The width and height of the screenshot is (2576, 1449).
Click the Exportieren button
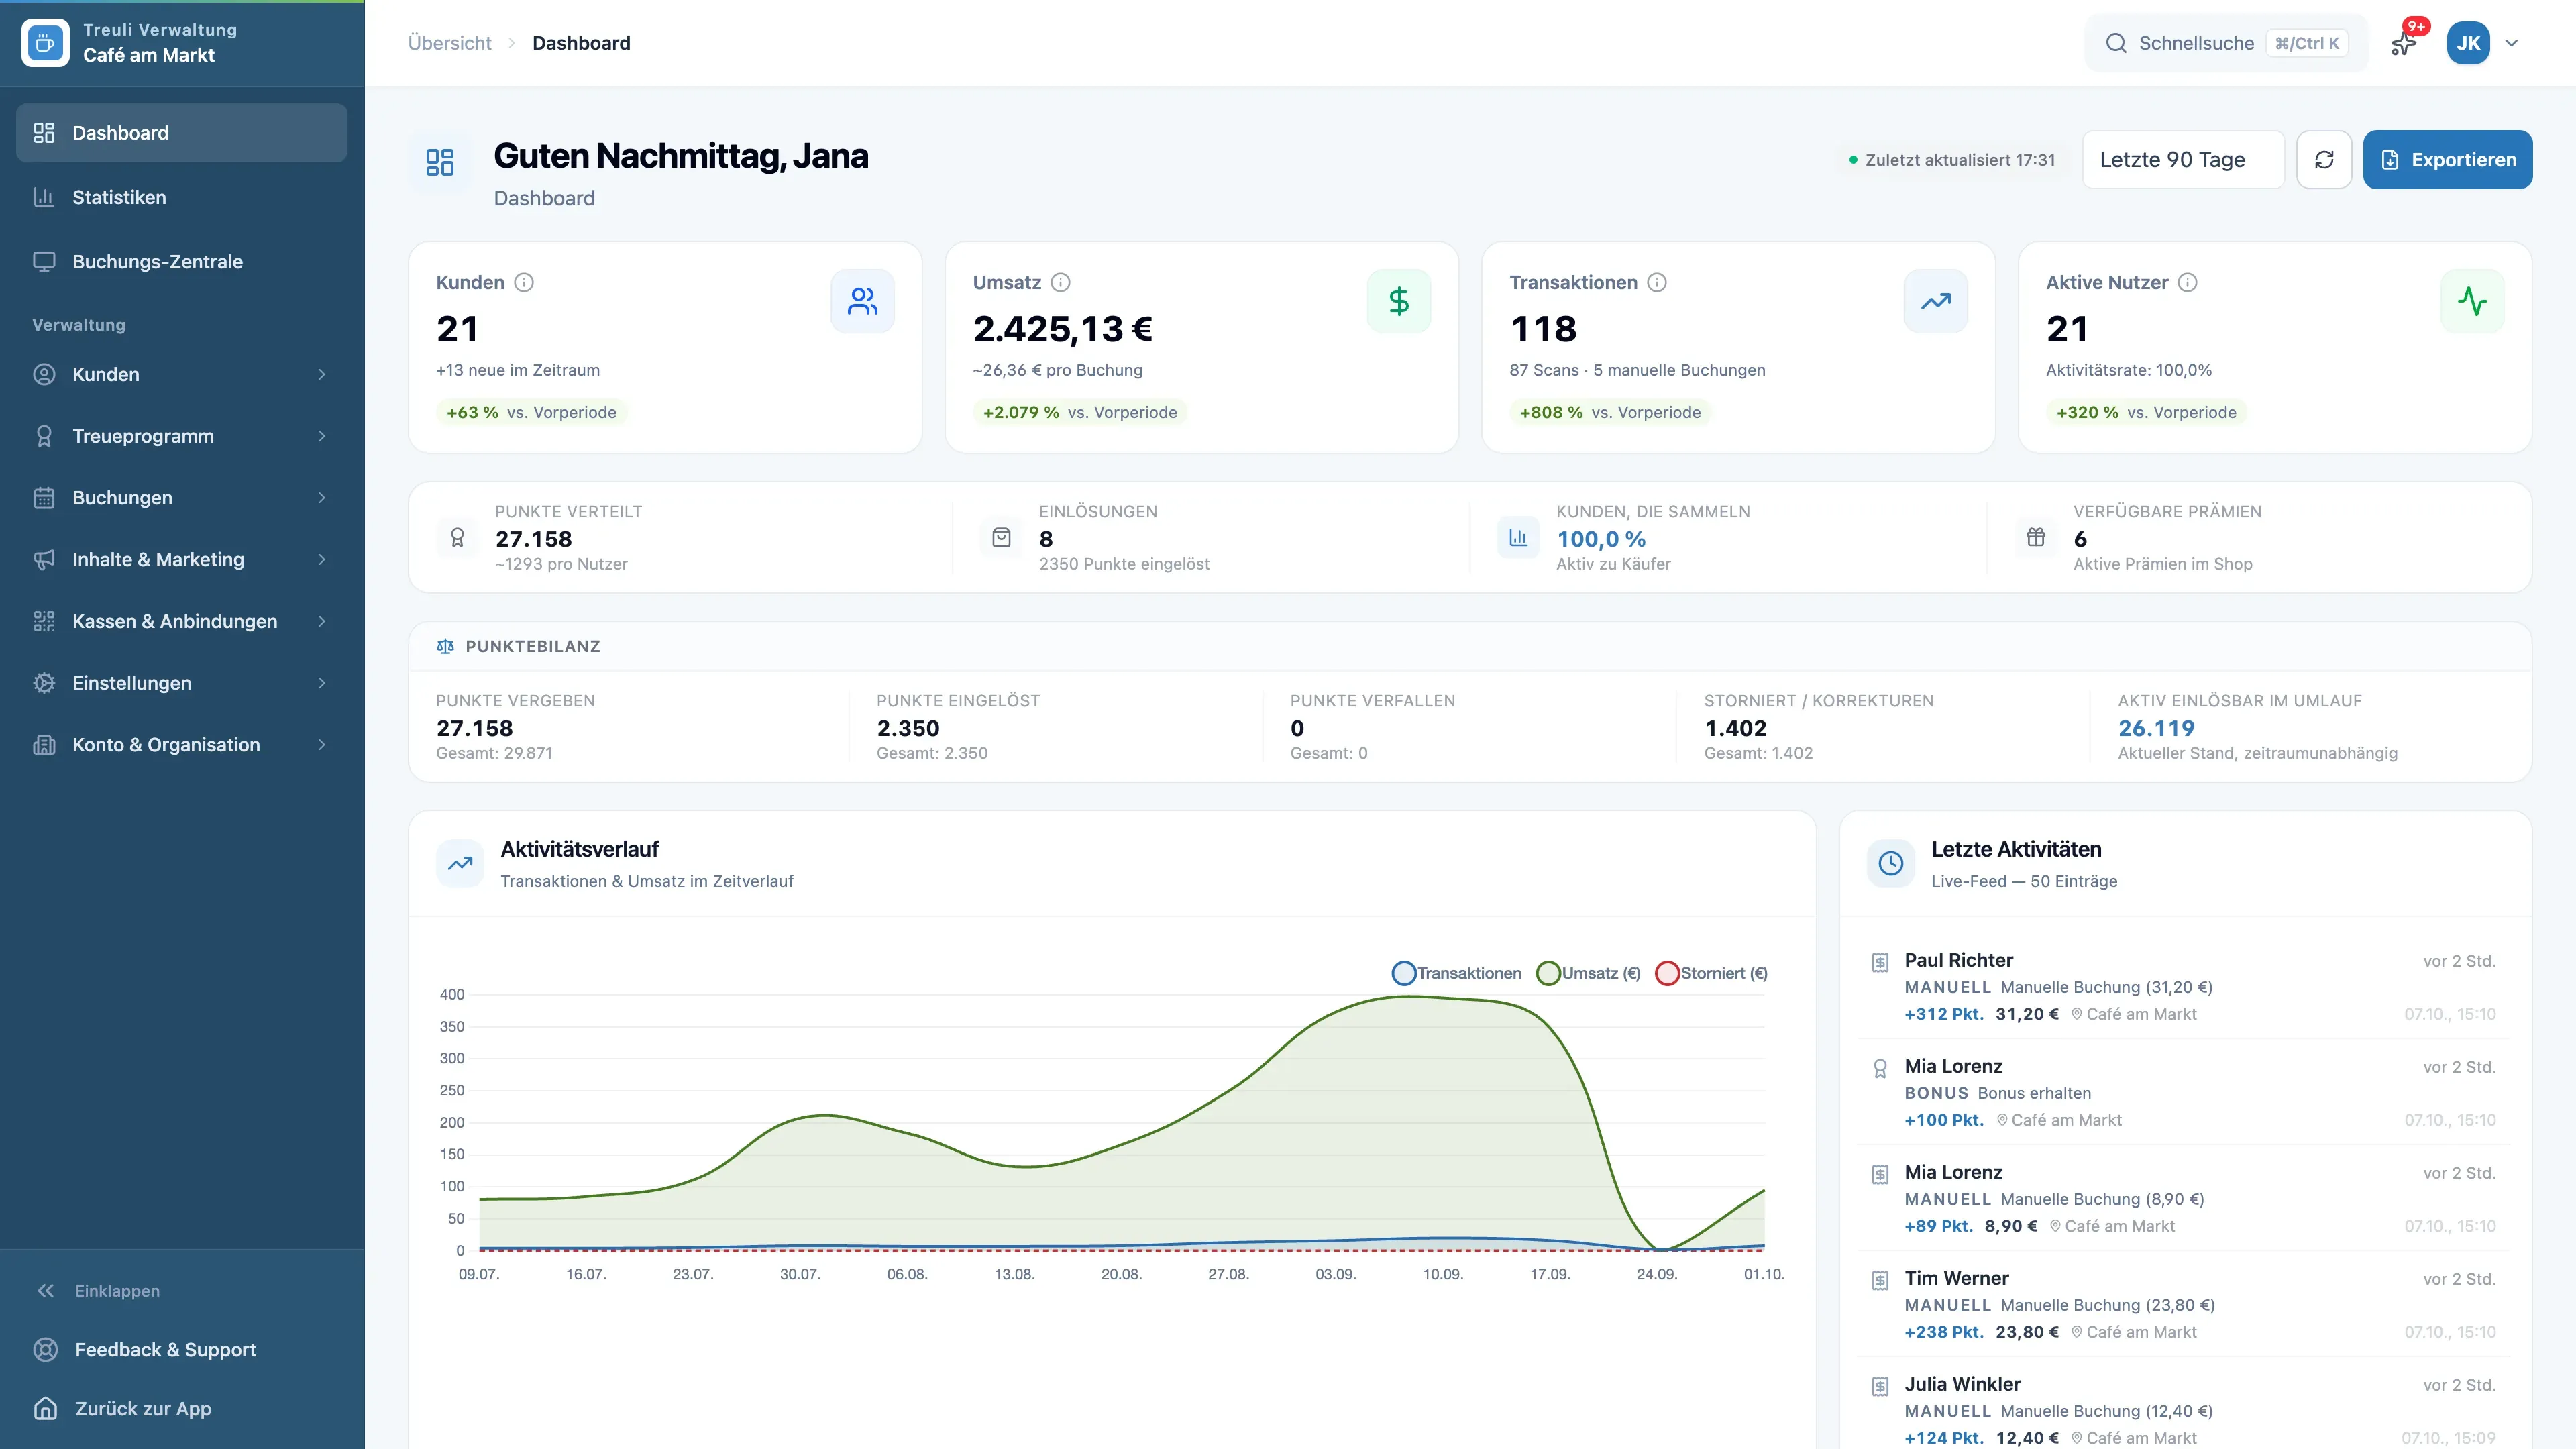tap(2447, 160)
